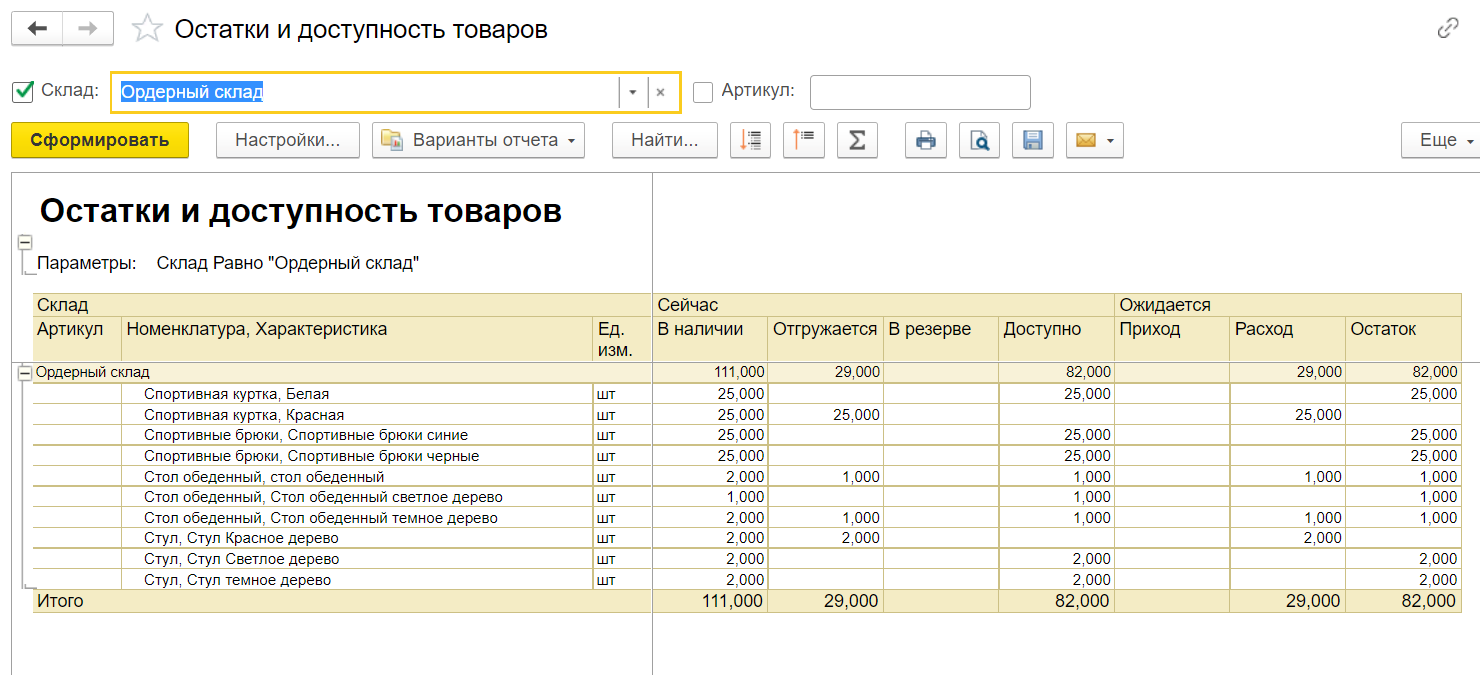Click the forward navigation arrow
Viewport: 1480px width, 675px height.
(x=88, y=29)
